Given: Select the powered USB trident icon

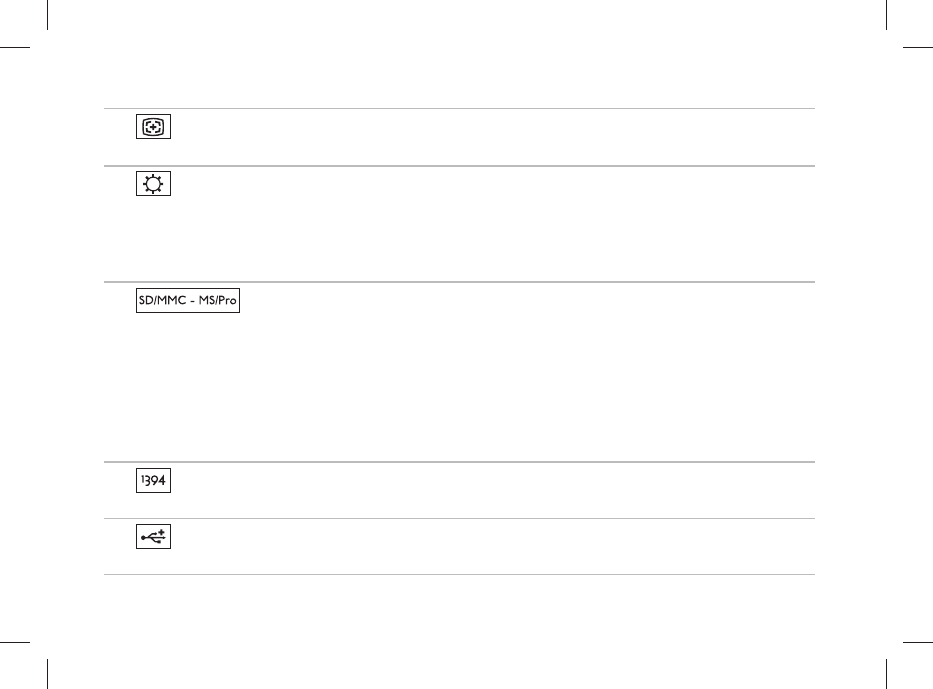Looking at the screenshot, I should (154, 537).
